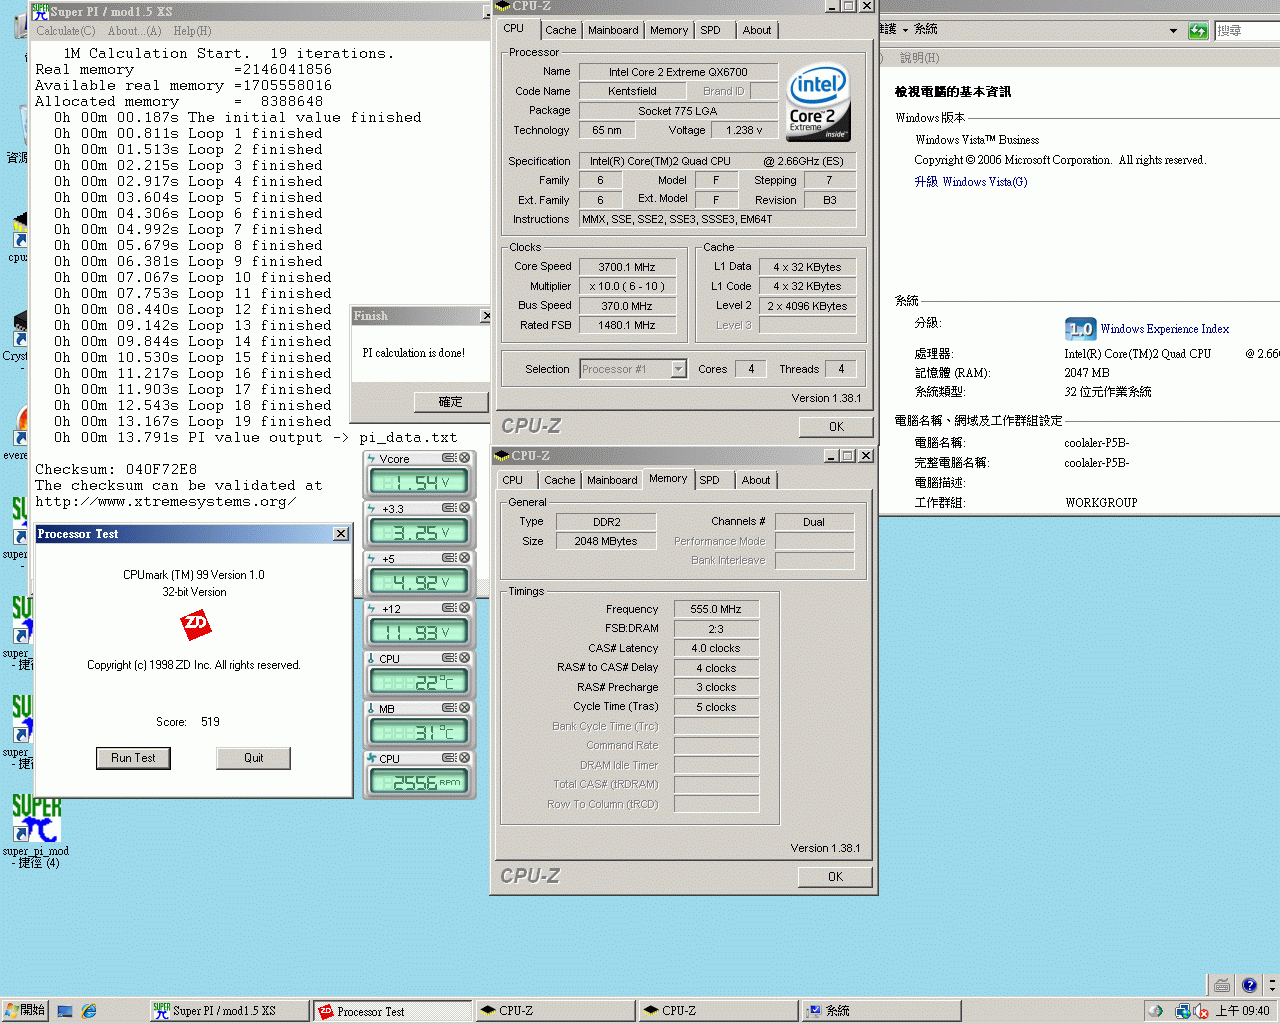Click Quit in Processor Test
The image size is (1280, 1024).
point(254,758)
